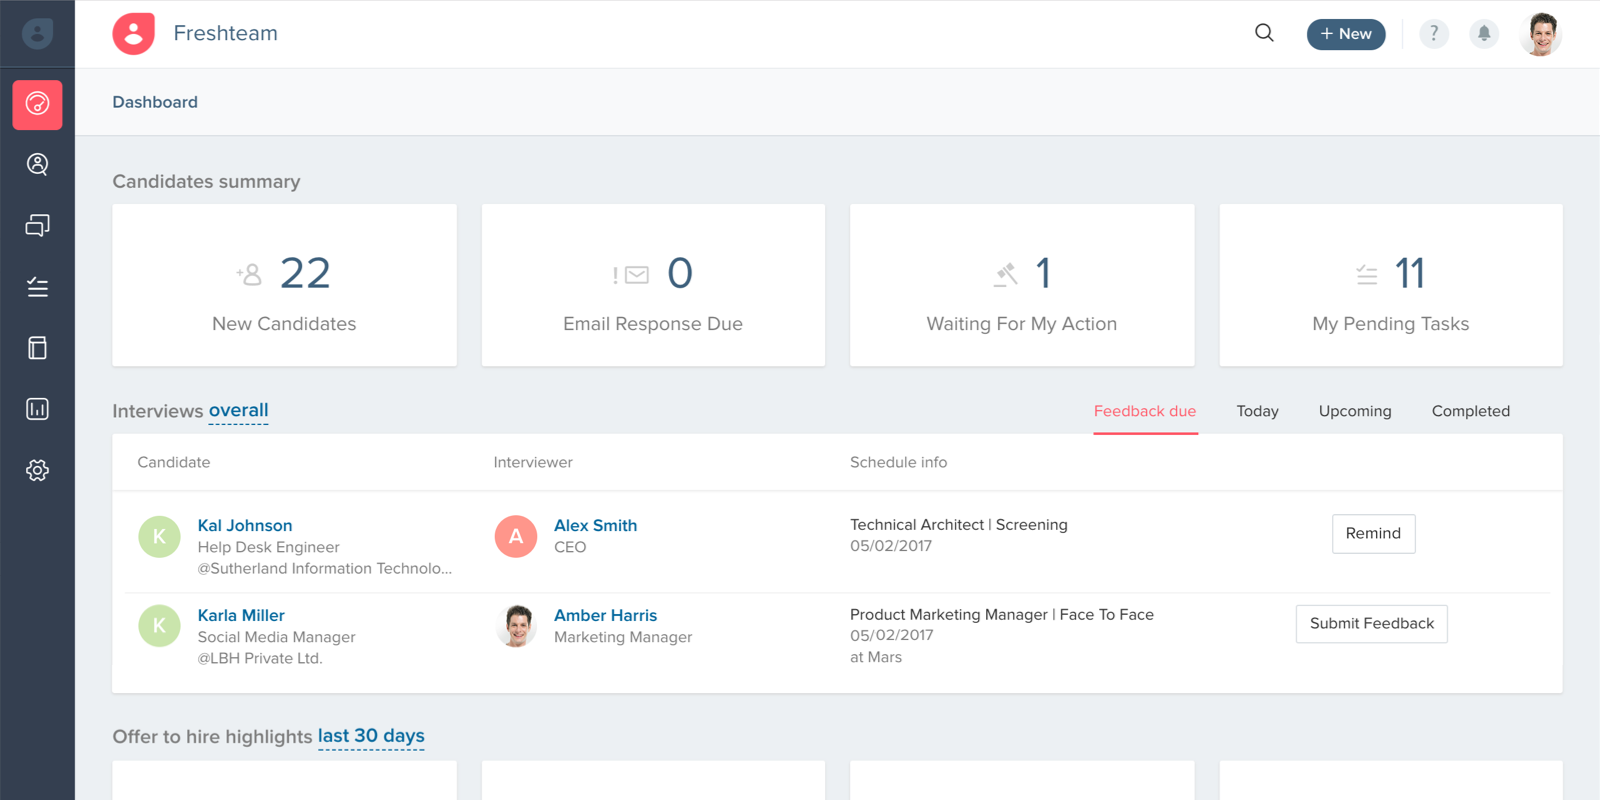The height and width of the screenshot is (800, 1600).
Task: Open the Job postings book icon in sidebar
Action: [37, 348]
